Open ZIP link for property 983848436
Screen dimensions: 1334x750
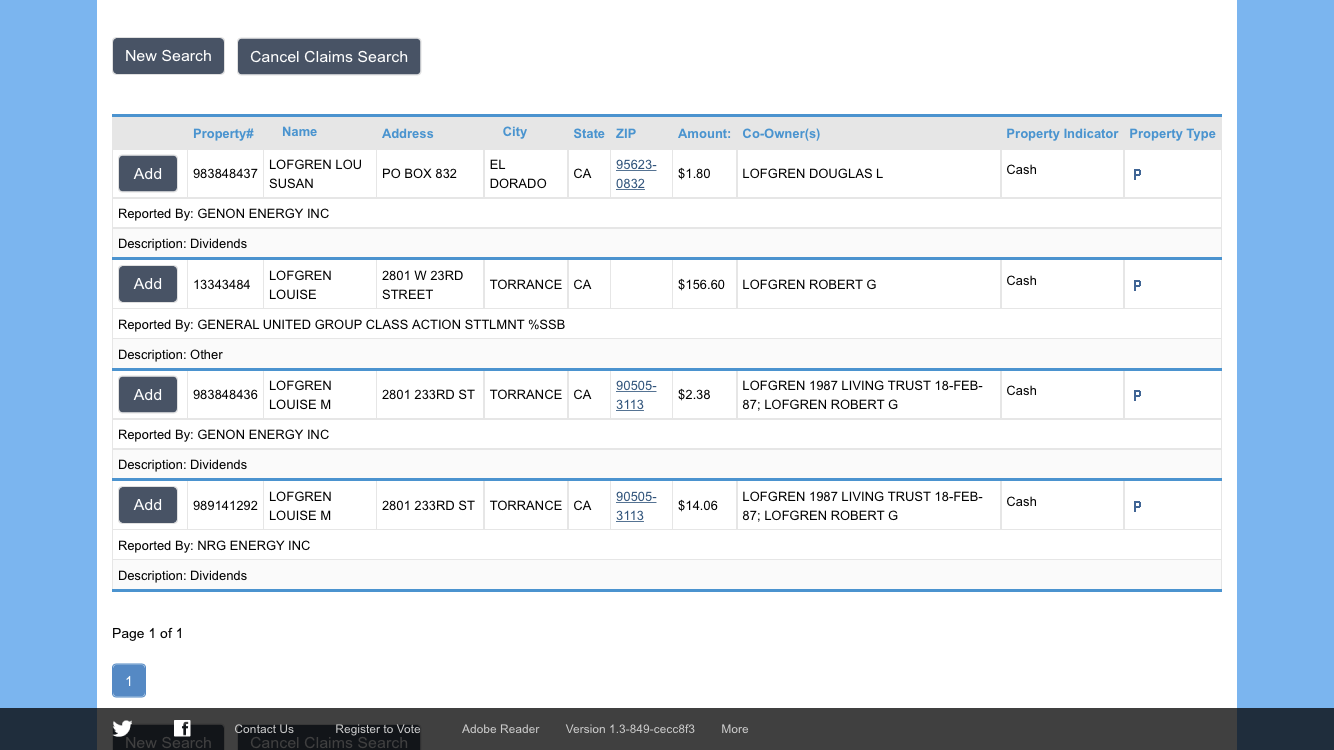[x=636, y=395]
